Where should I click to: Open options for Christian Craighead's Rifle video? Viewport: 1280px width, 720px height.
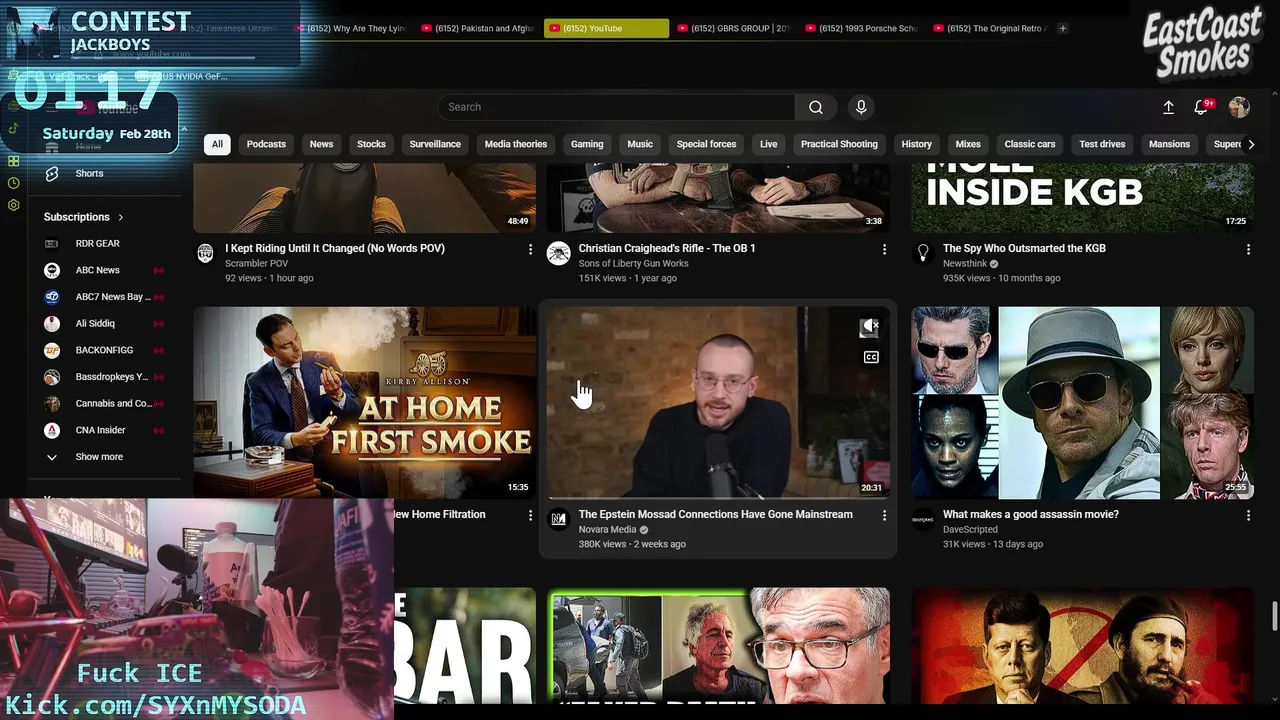point(884,249)
